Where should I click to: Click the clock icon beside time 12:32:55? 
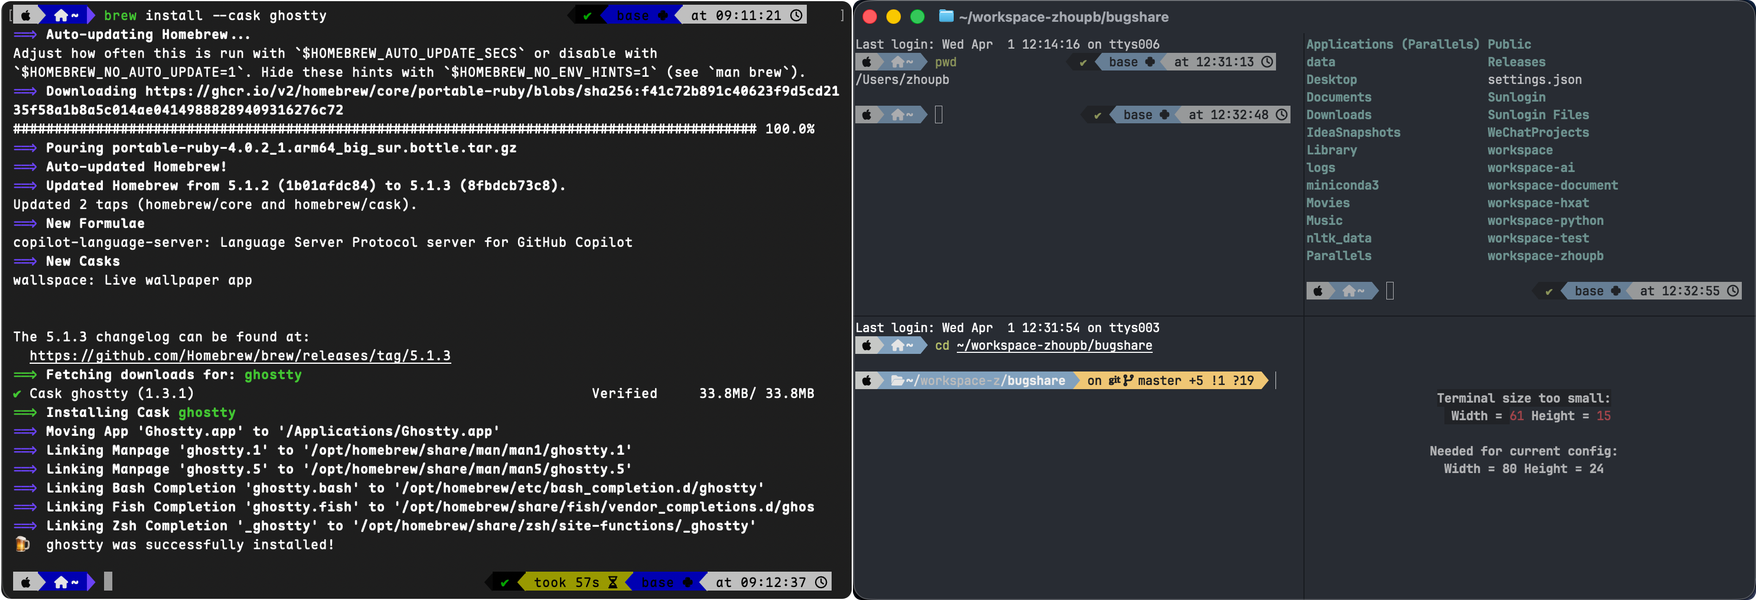(1733, 291)
